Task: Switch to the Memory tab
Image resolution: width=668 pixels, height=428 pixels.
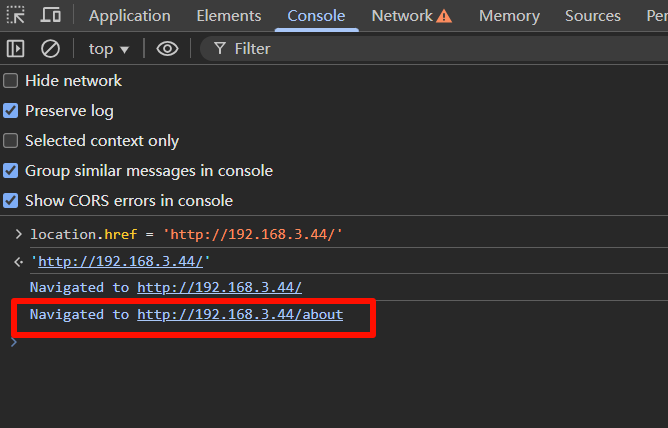Action: (509, 16)
